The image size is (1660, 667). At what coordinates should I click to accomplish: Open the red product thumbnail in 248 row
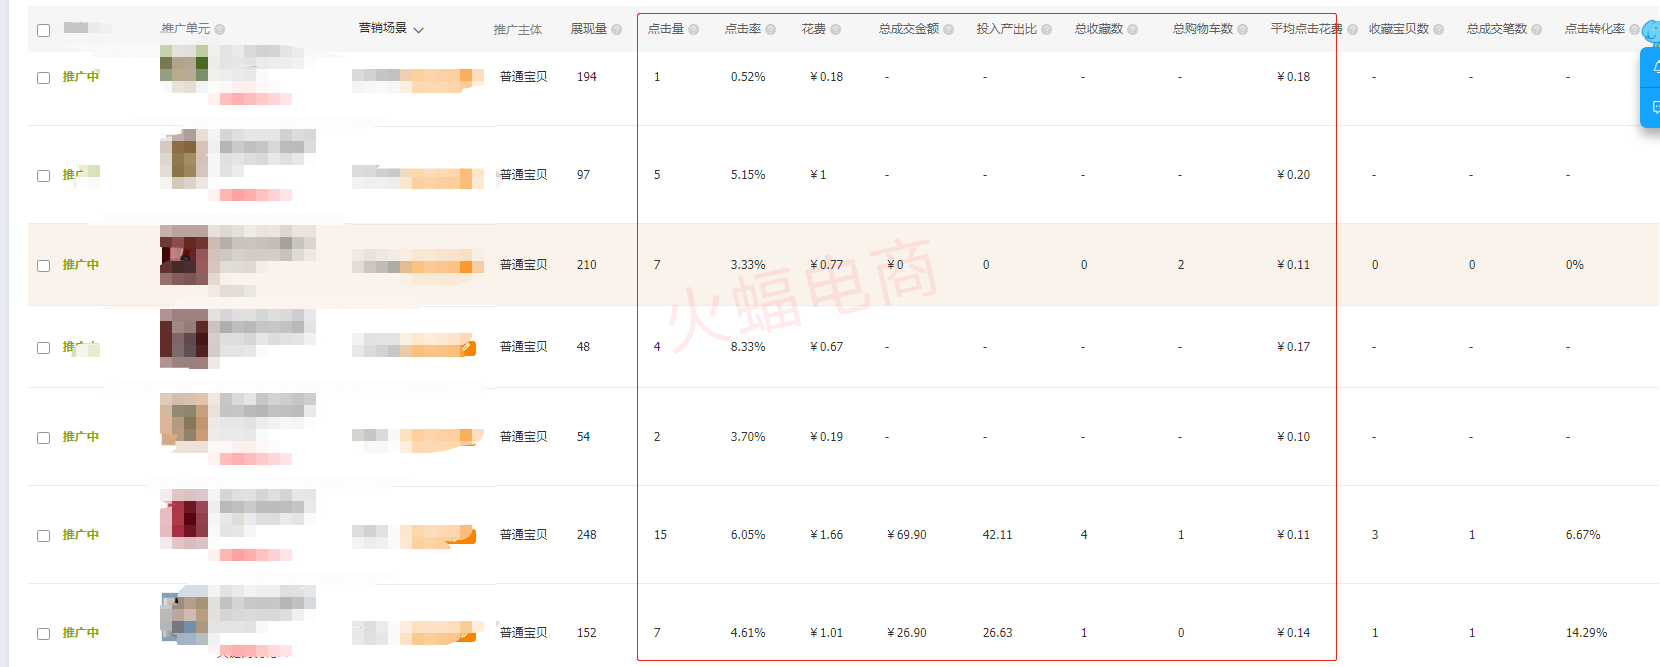[x=184, y=519]
